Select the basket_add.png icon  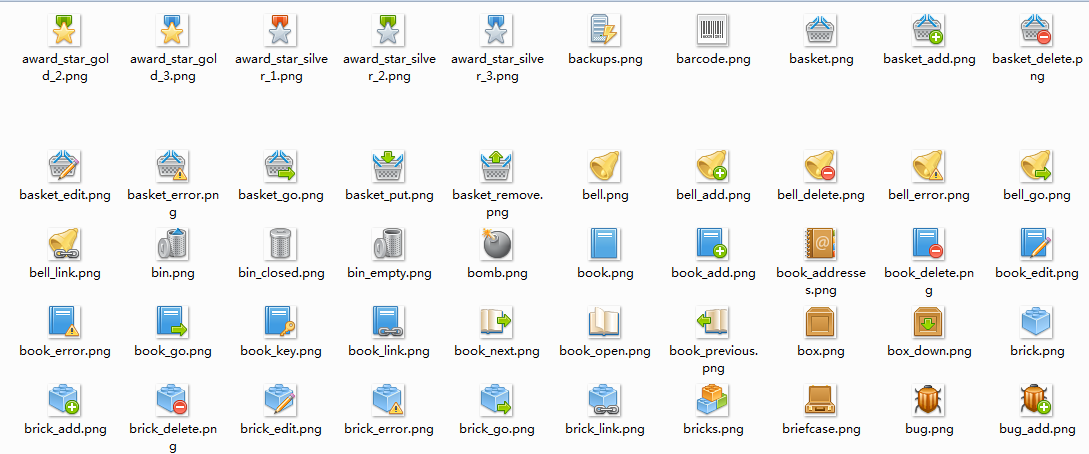pos(929,29)
